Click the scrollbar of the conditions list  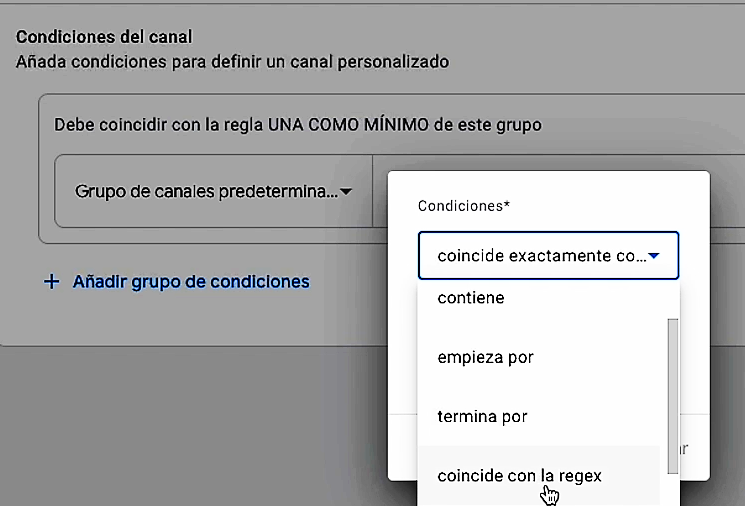coord(673,390)
